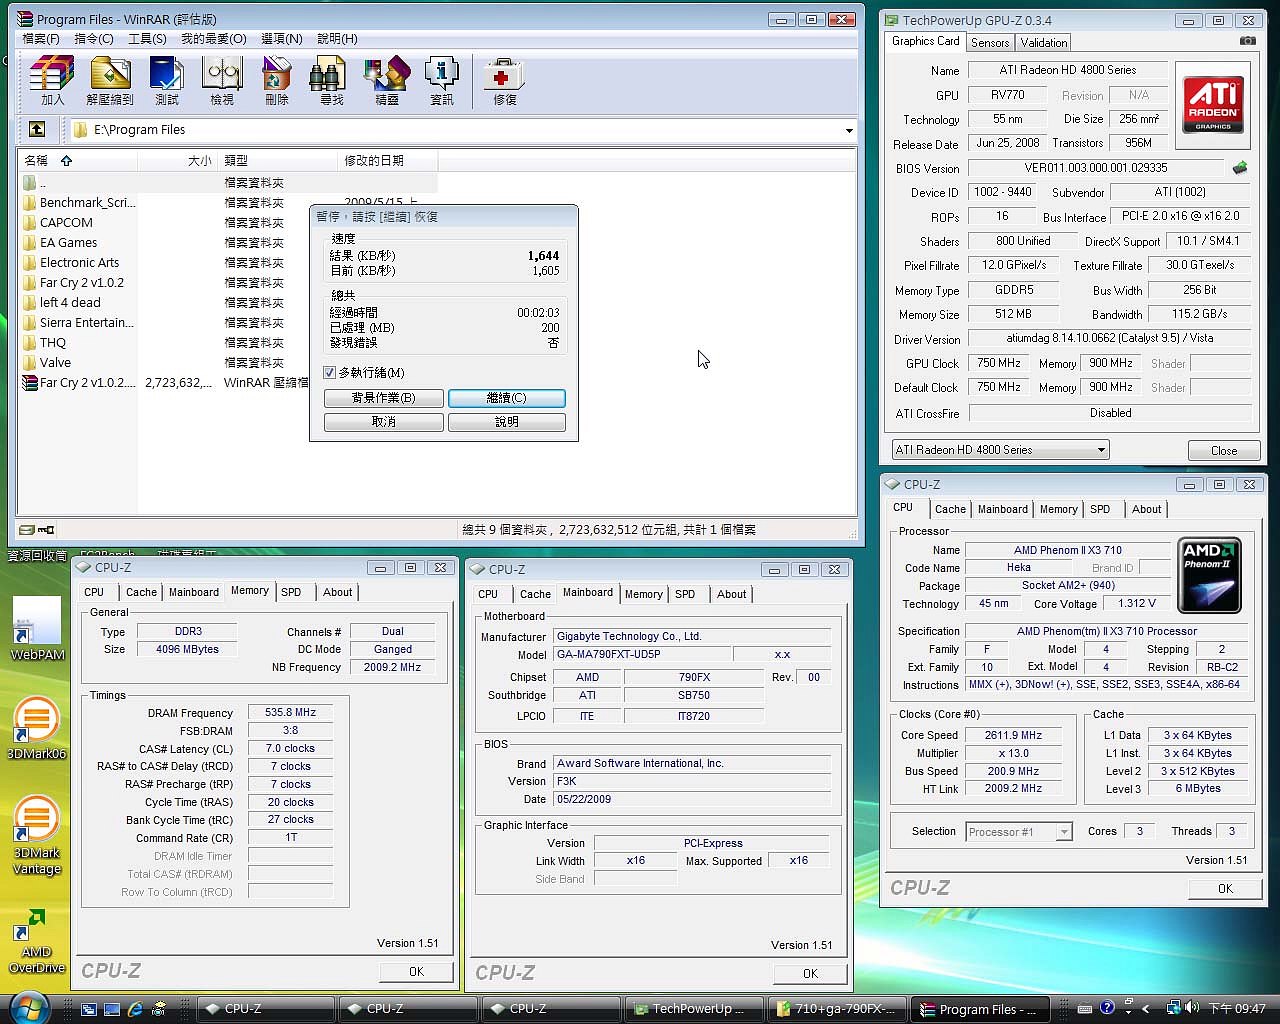Sort by modified date column header (修改的日期)
Image resolution: width=1280 pixels, height=1024 pixels.
point(387,160)
